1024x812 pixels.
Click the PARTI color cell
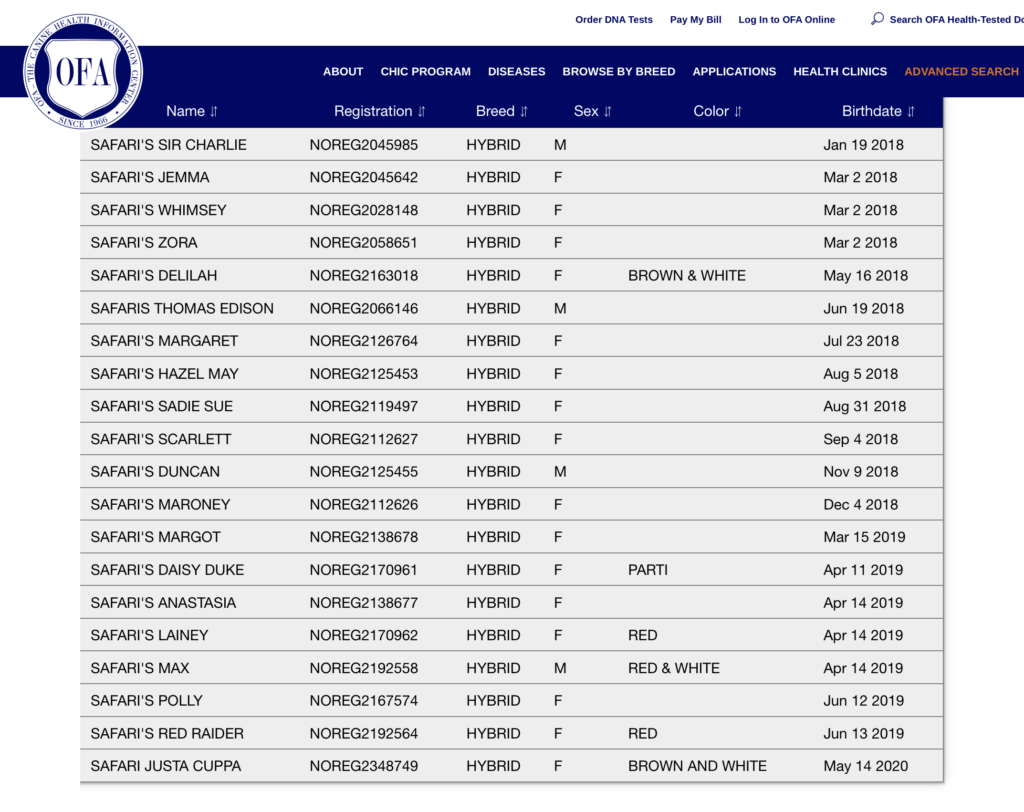pos(648,570)
